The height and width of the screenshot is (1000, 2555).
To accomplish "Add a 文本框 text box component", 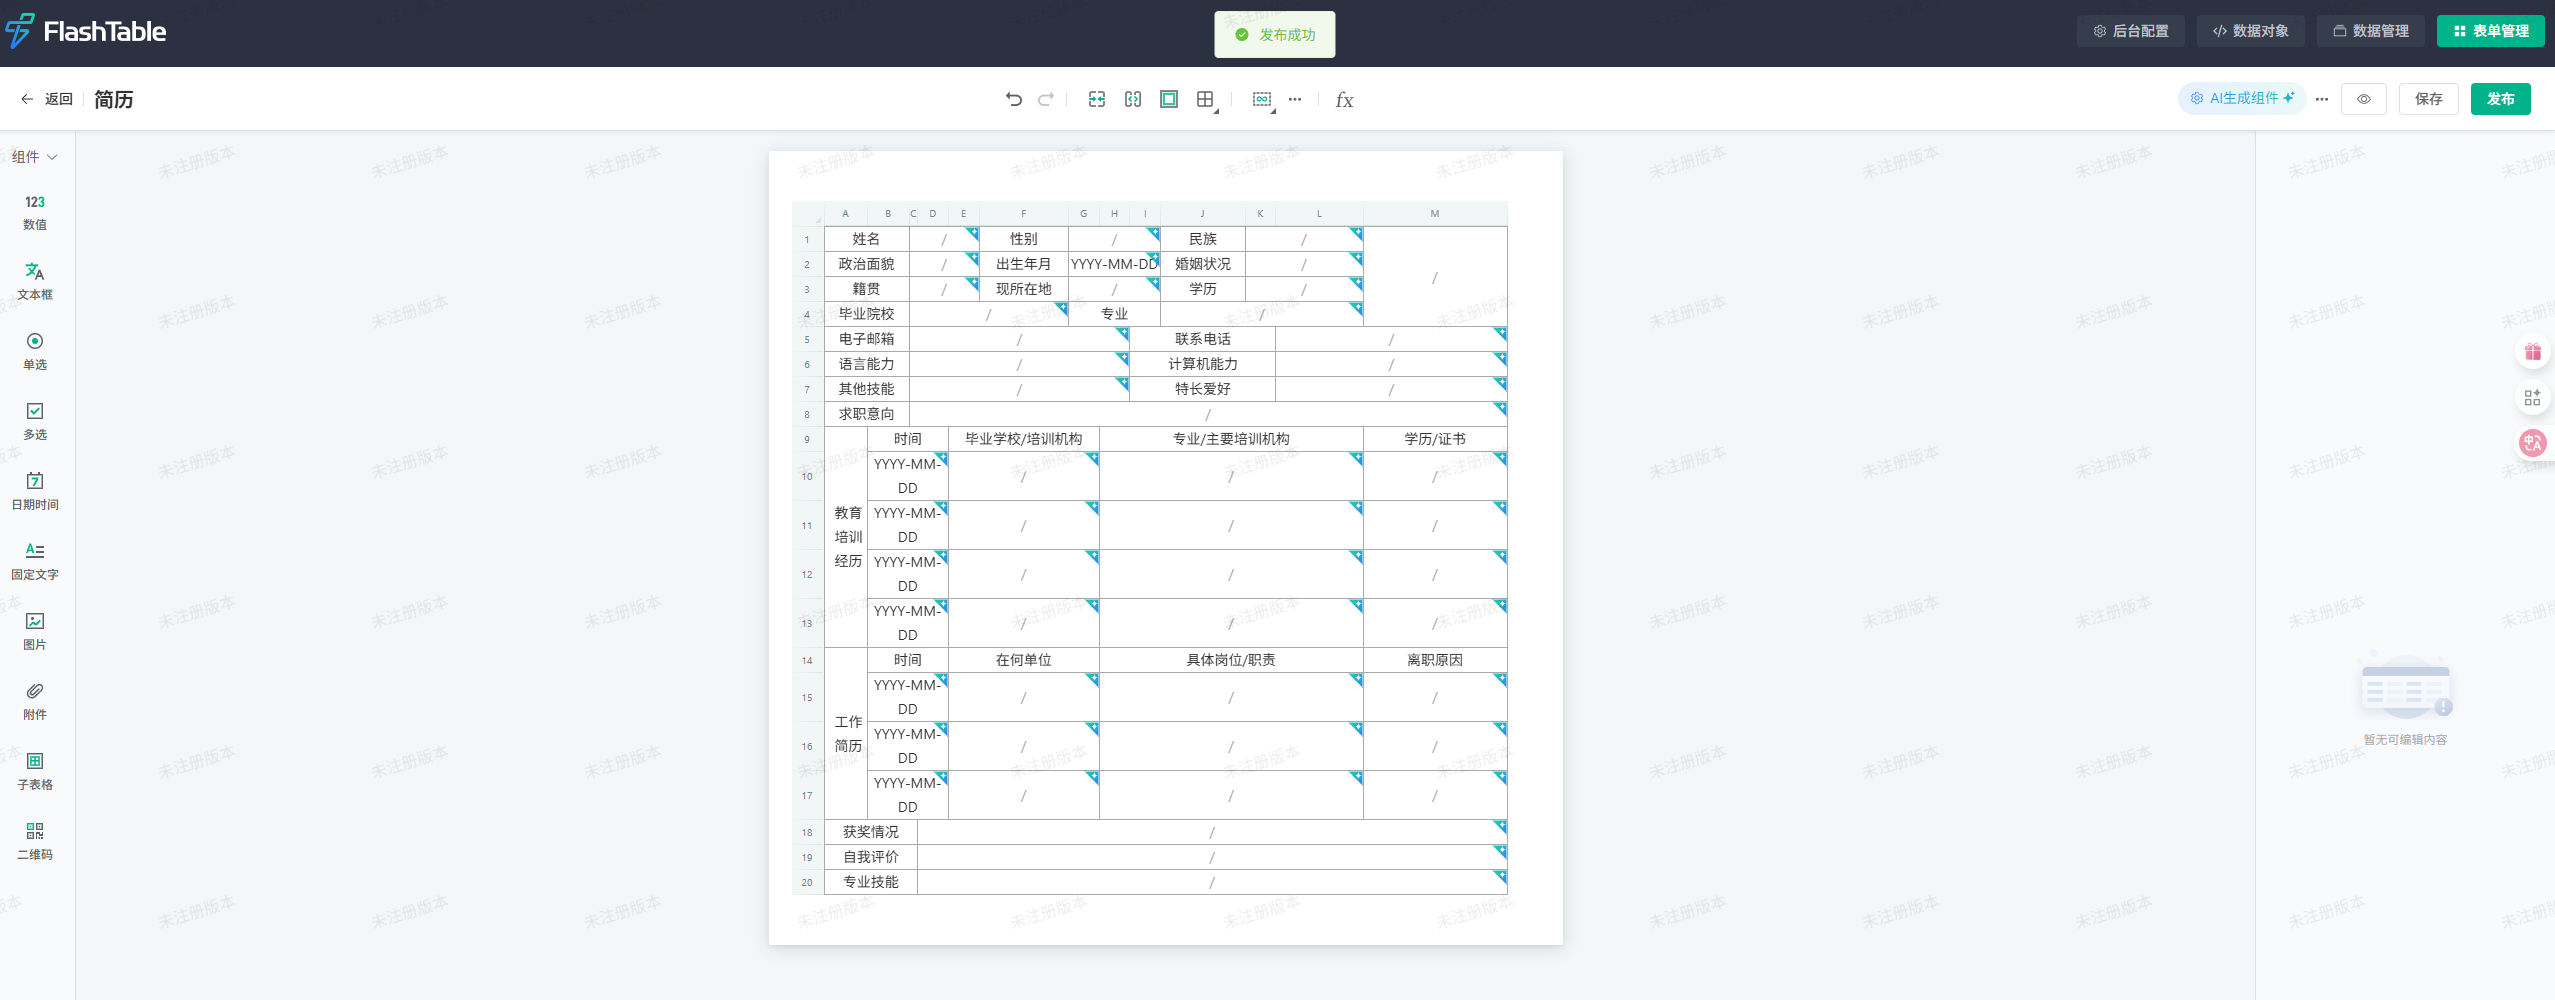I will click(35, 282).
